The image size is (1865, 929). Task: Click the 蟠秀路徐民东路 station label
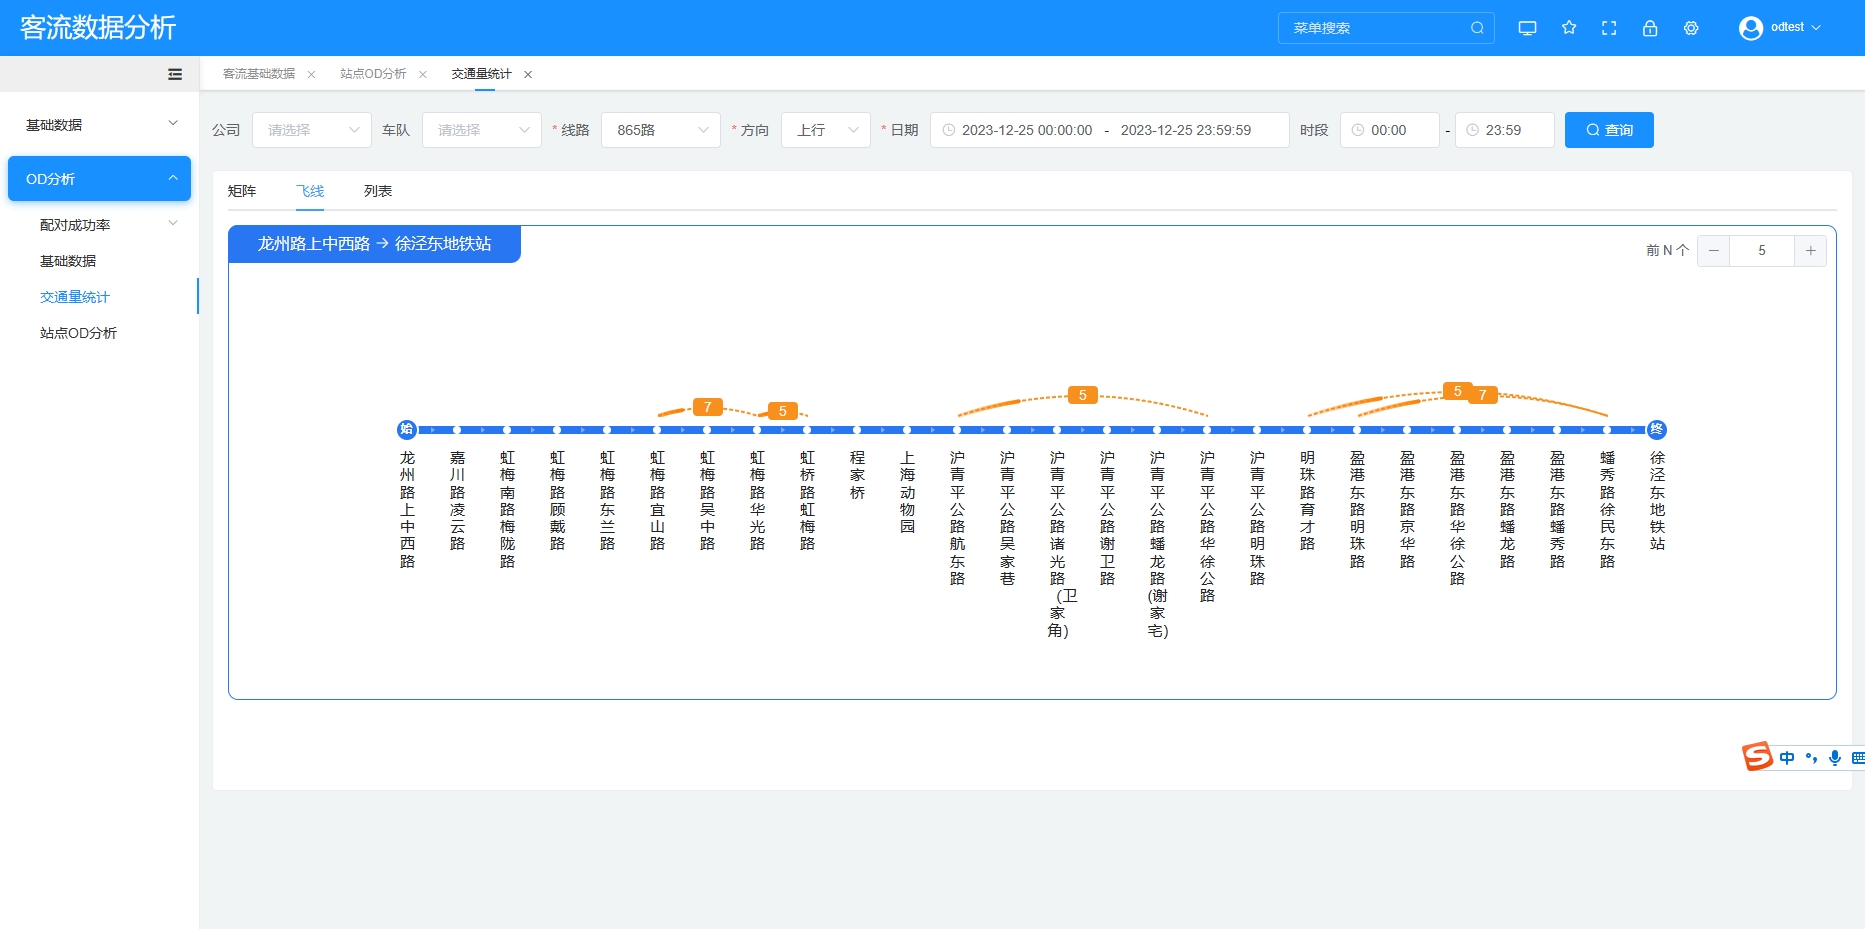tap(1607, 509)
